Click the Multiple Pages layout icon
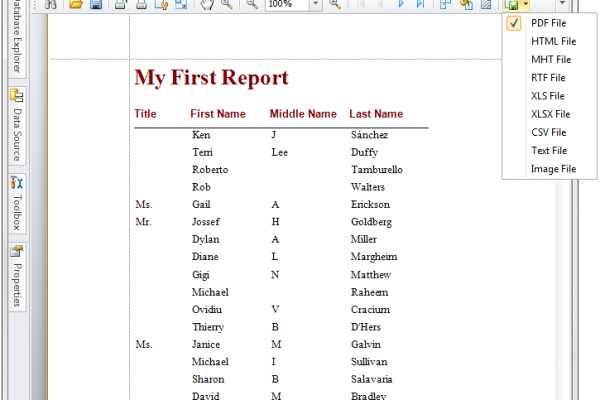The image size is (600, 400). 445,4
